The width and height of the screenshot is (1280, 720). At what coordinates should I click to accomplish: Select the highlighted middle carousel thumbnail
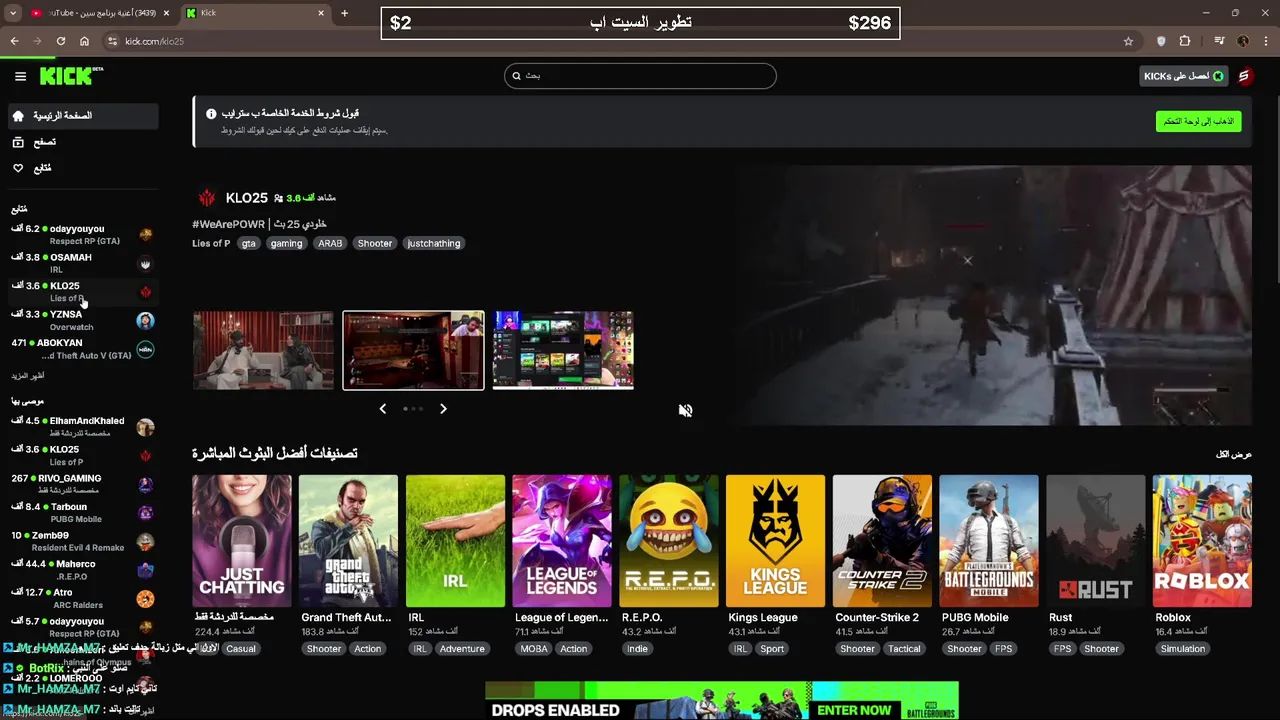point(413,350)
